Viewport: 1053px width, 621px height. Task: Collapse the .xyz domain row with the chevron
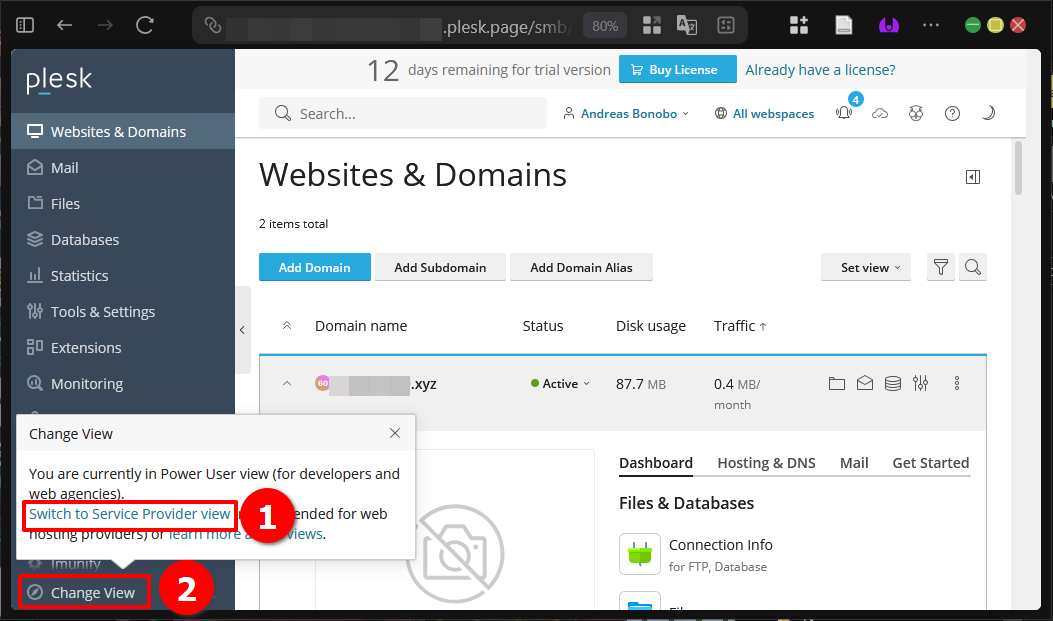pos(287,383)
